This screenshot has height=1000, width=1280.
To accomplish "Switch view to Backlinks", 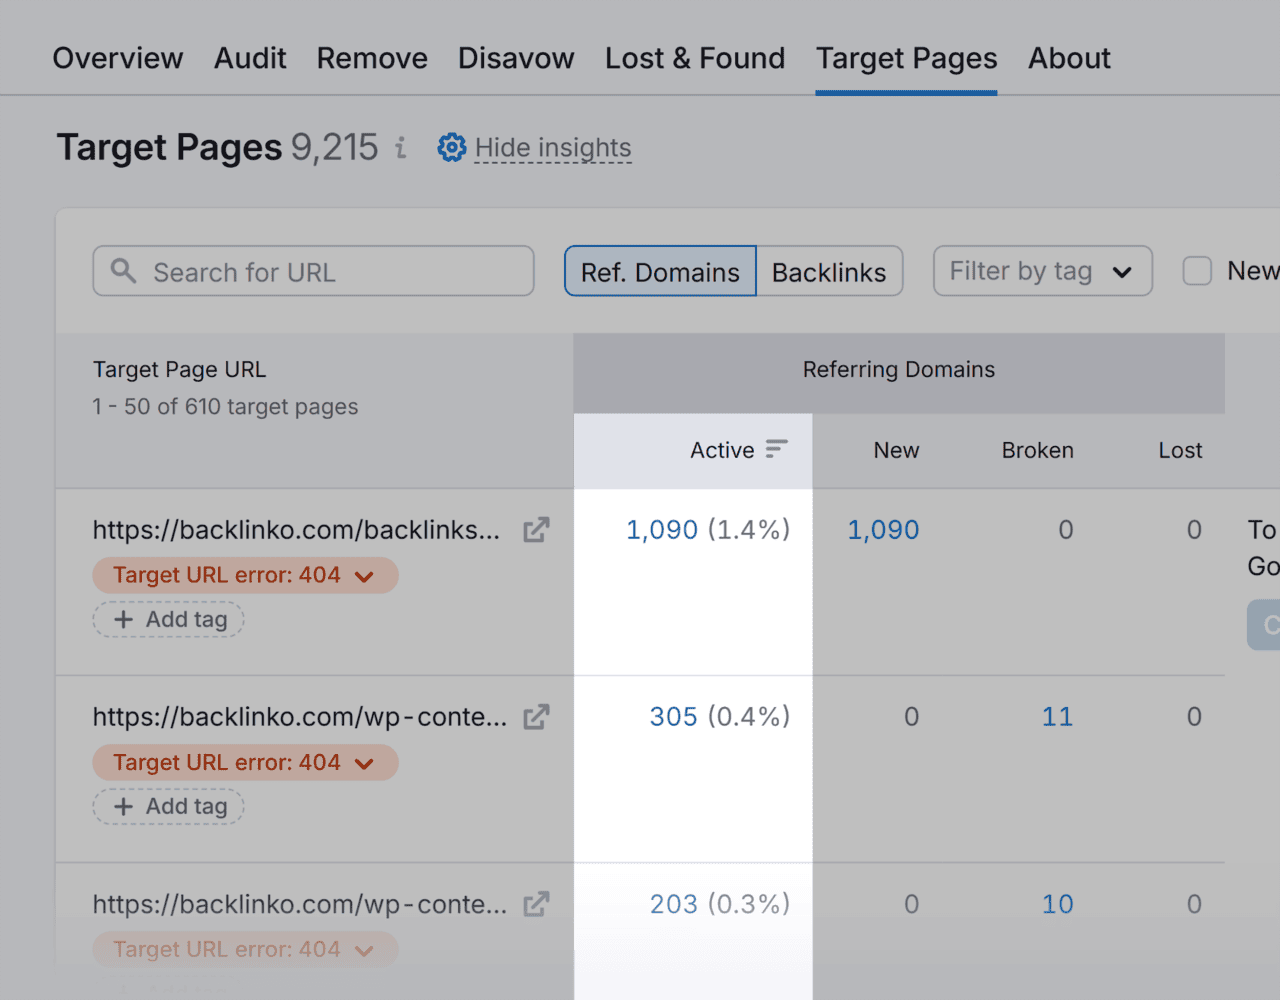I will pos(829,271).
